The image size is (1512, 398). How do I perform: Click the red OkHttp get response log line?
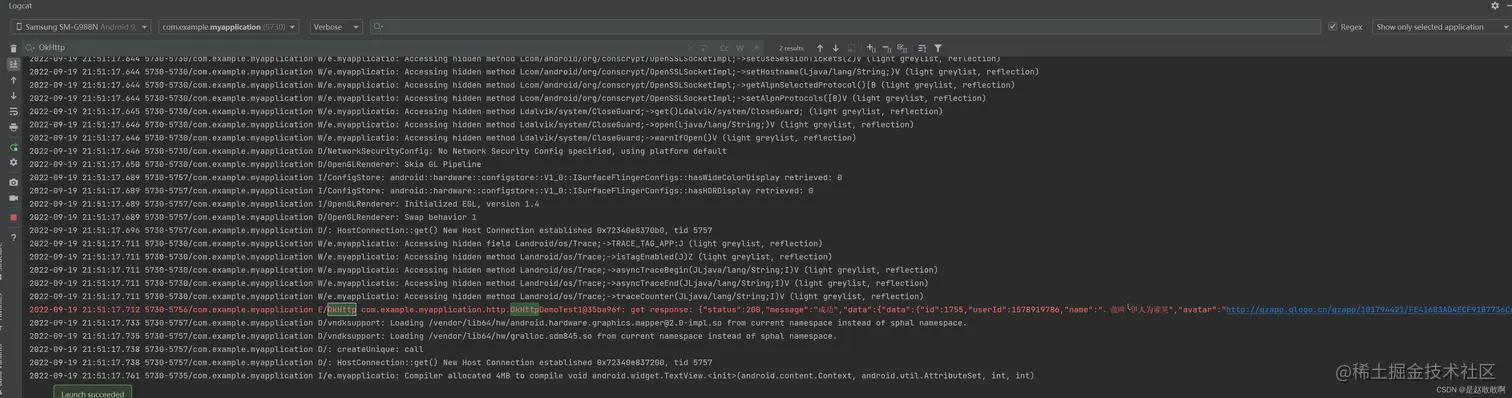770,310
